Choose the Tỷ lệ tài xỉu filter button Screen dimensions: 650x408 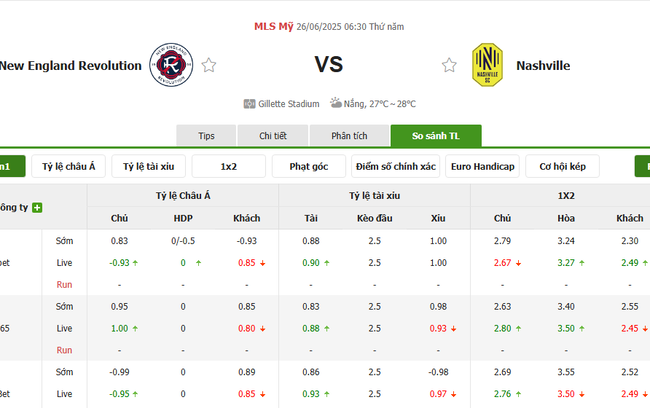click(x=148, y=166)
